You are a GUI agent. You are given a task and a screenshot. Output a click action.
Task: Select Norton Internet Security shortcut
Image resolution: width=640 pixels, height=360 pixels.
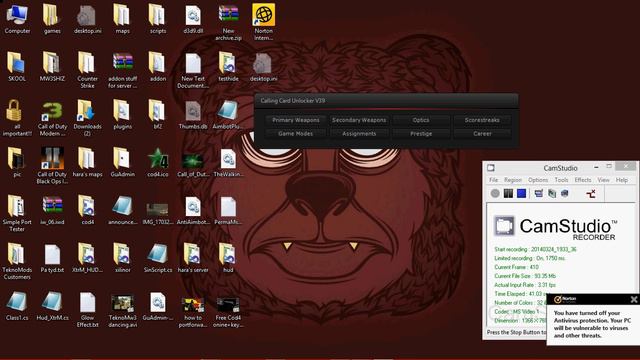pyautogui.click(x=263, y=22)
